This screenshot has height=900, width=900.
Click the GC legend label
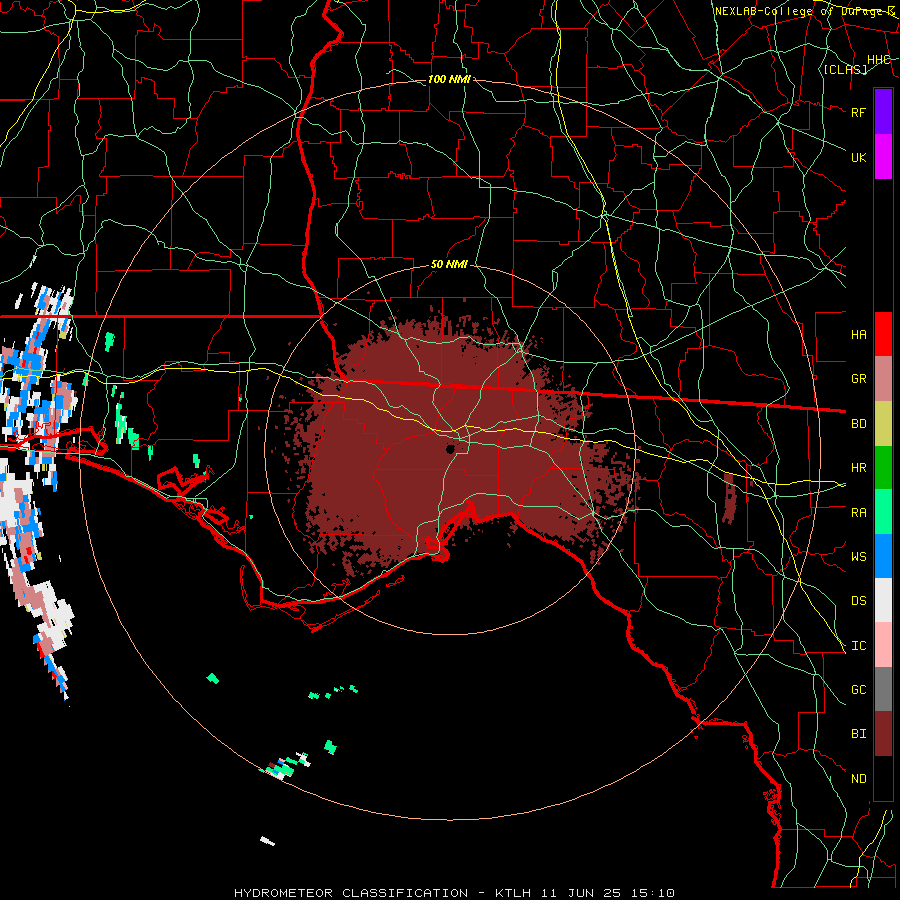858,690
